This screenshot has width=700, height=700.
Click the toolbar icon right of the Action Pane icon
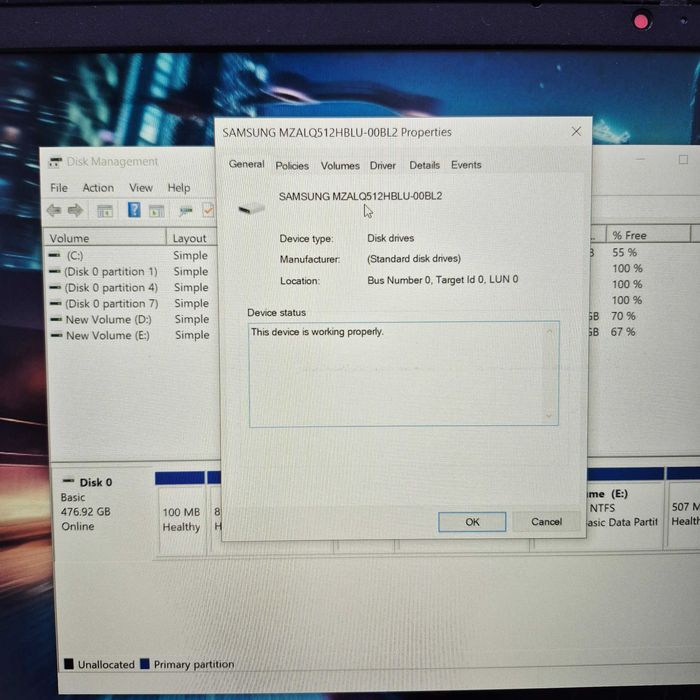(186, 211)
